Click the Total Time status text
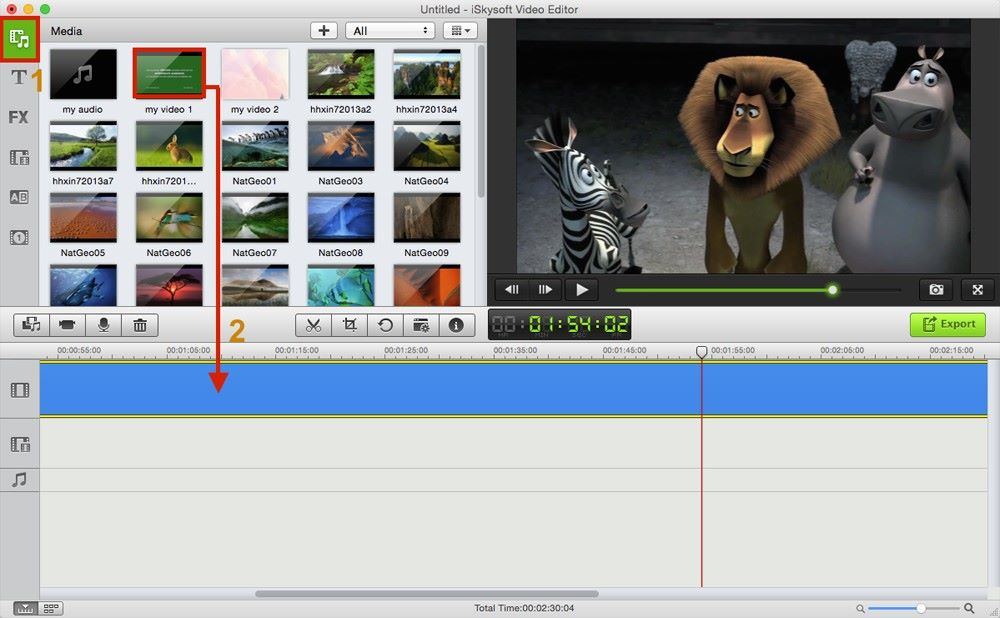 [x=524, y=608]
